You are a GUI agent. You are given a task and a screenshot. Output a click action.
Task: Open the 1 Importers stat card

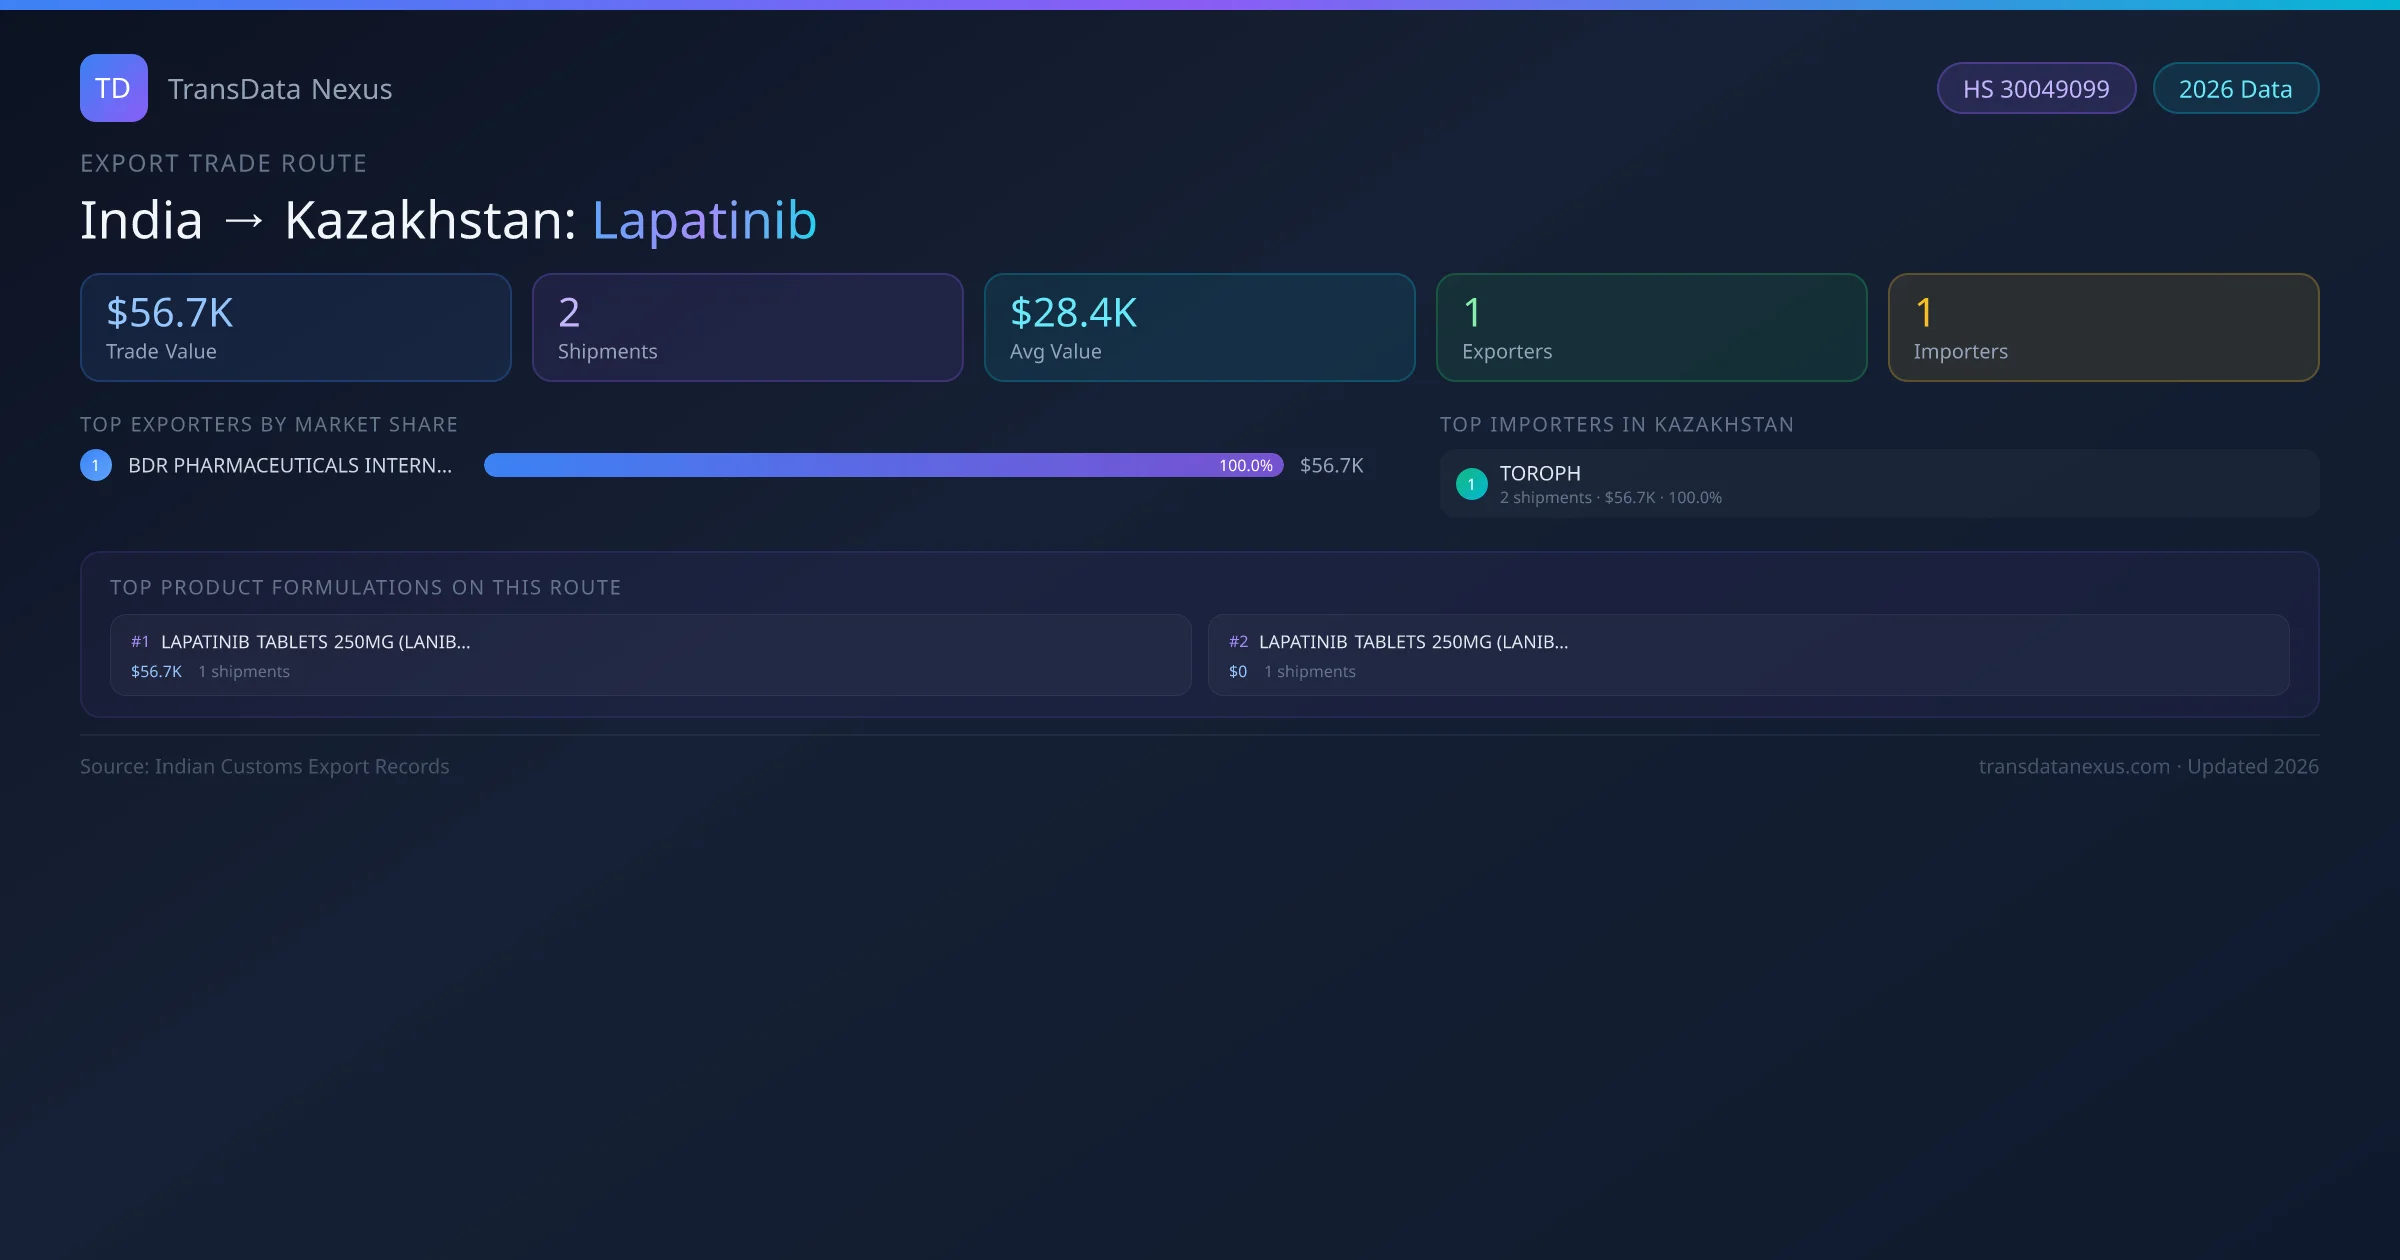click(2103, 328)
